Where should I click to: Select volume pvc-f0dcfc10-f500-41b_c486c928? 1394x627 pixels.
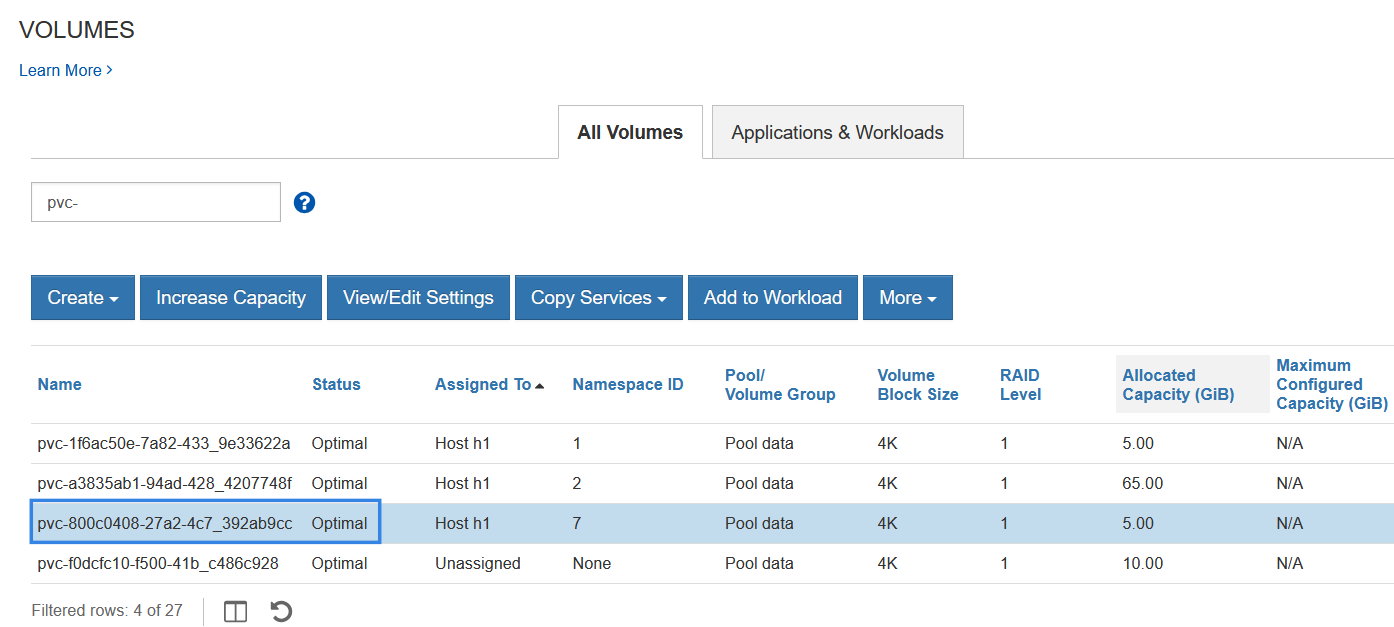coord(158,564)
